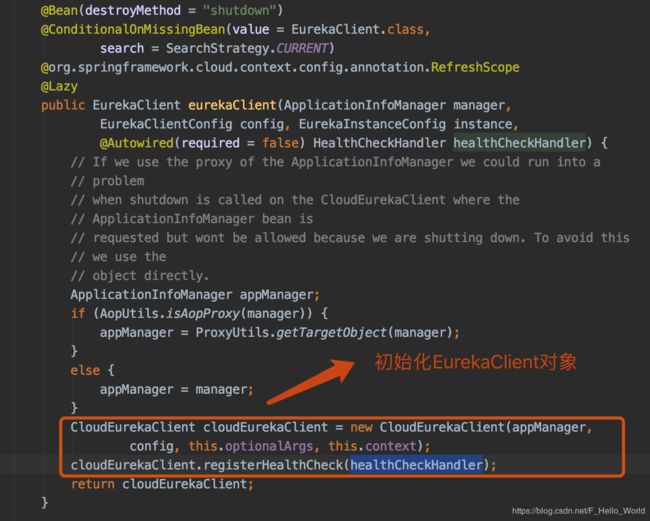Click appManager in the variable declaration line
Viewport: 650px width, 521px height.
tap(276, 295)
